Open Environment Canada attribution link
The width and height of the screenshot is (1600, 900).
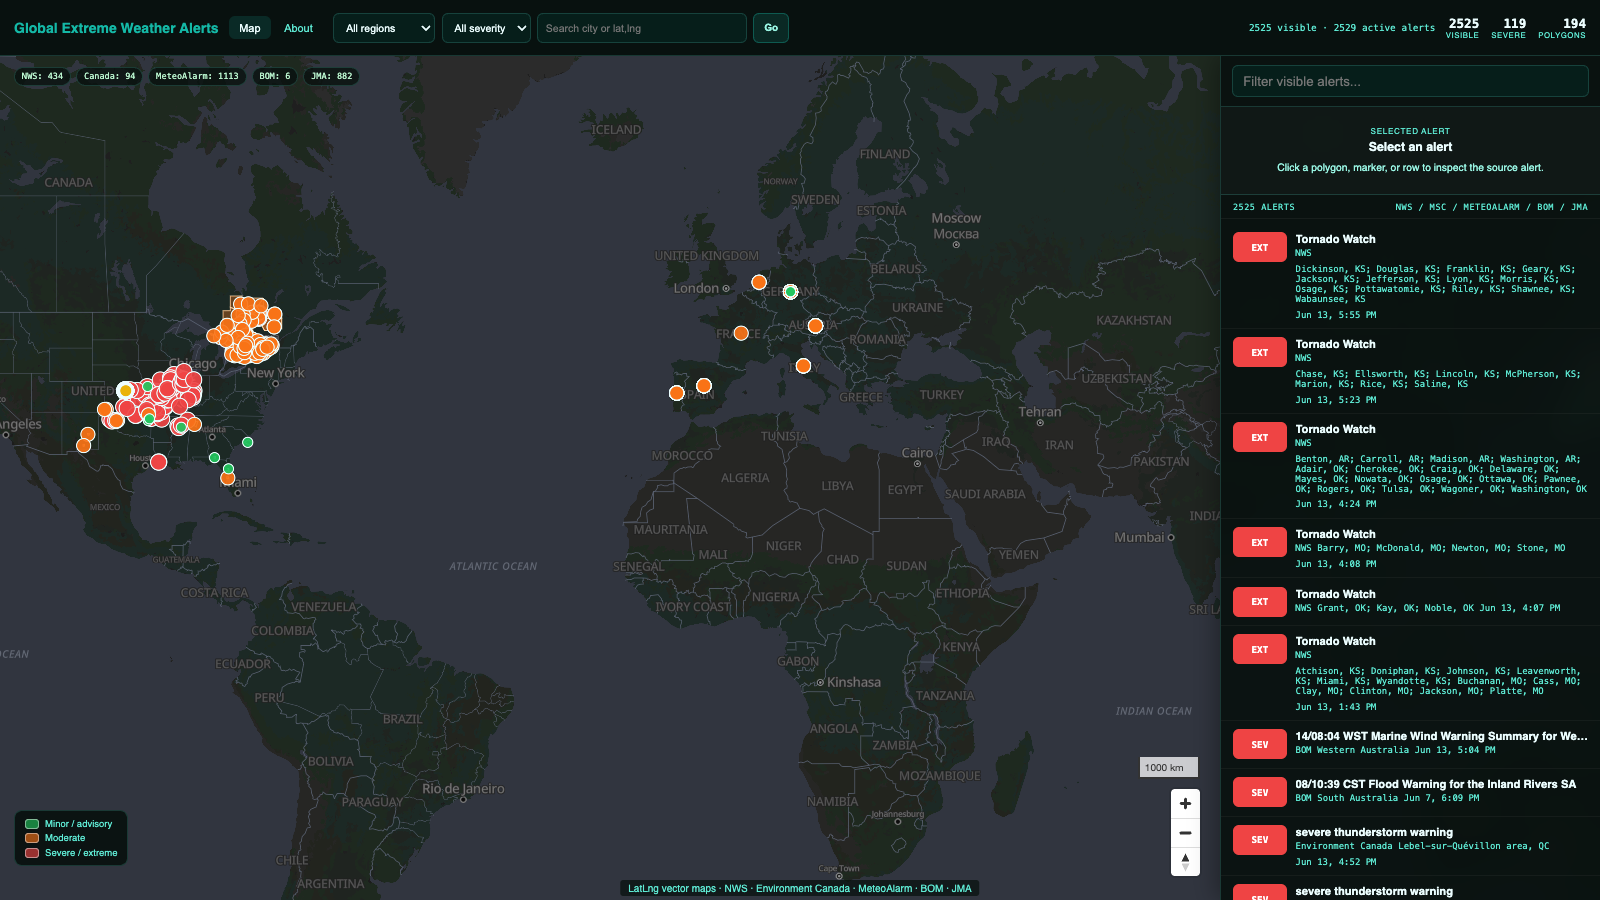(803, 888)
